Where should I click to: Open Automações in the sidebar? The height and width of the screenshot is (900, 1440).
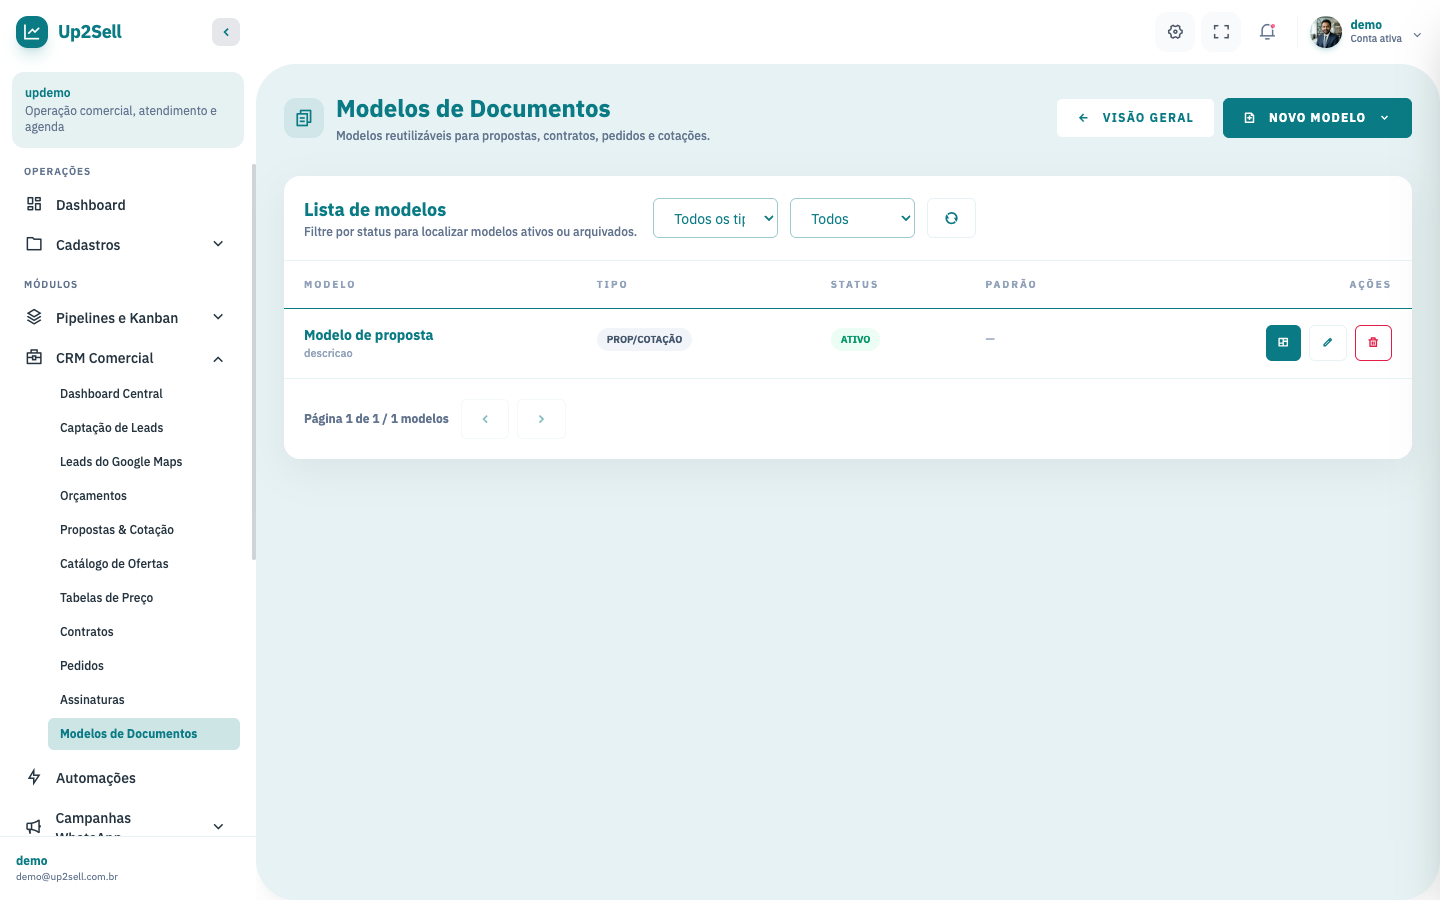(128, 778)
